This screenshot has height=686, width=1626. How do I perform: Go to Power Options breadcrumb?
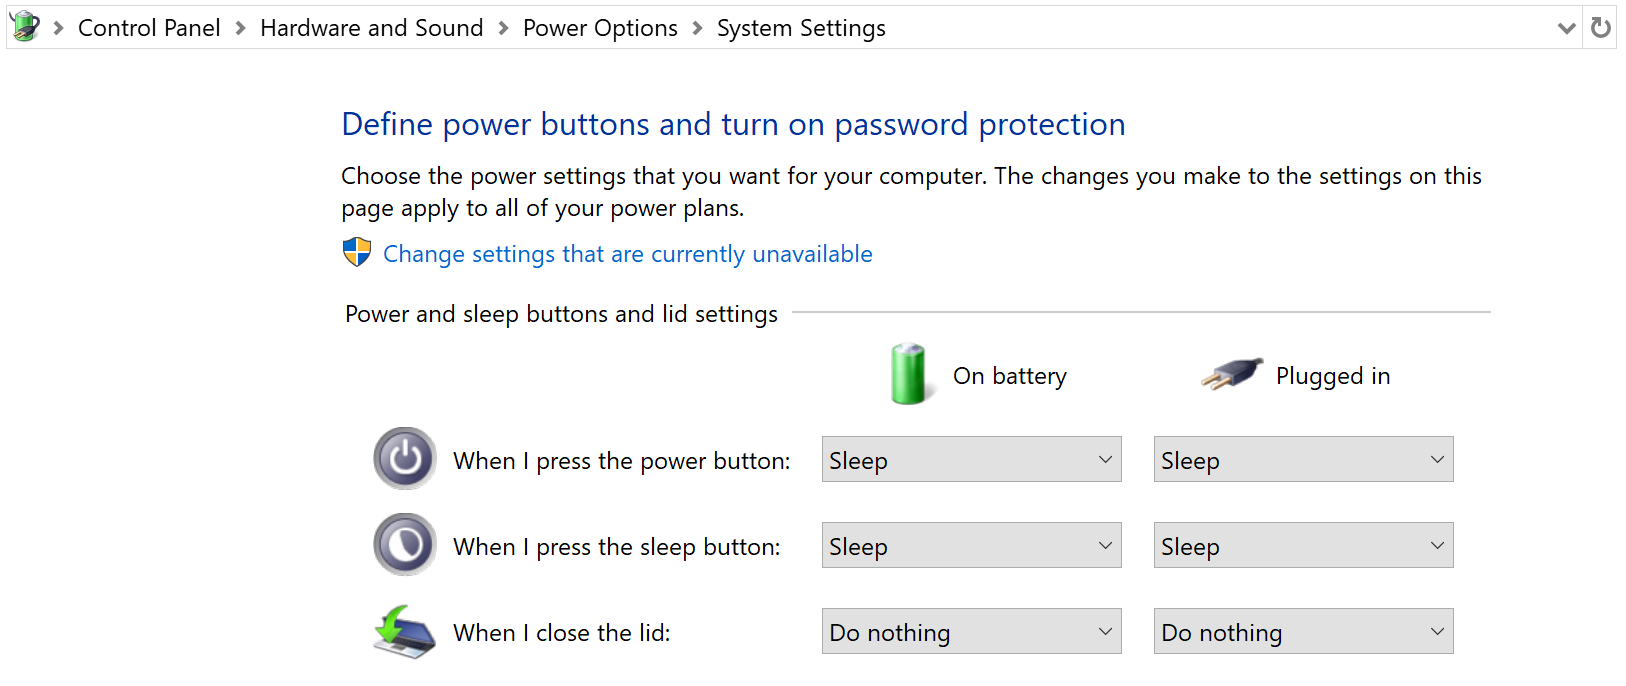point(600,28)
